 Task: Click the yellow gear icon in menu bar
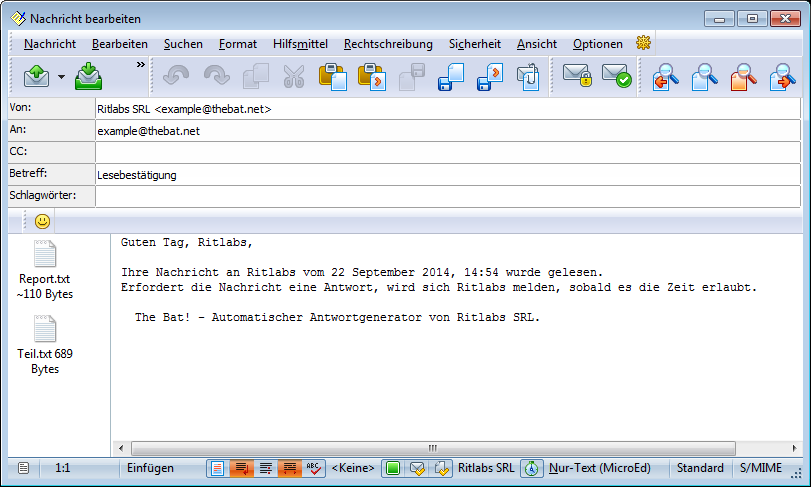coord(643,43)
